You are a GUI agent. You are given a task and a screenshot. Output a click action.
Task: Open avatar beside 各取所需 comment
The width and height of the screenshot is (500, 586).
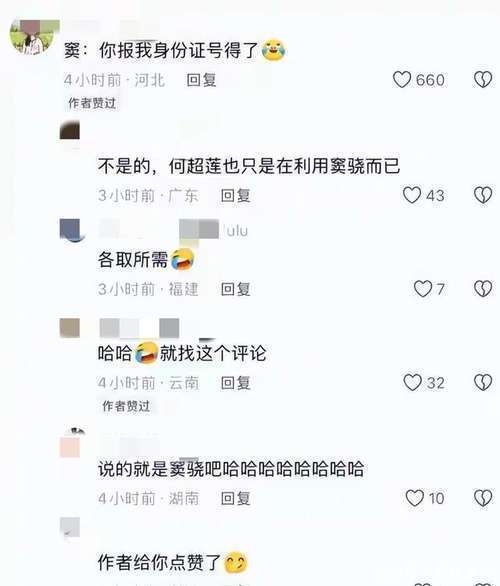coord(70,230)
